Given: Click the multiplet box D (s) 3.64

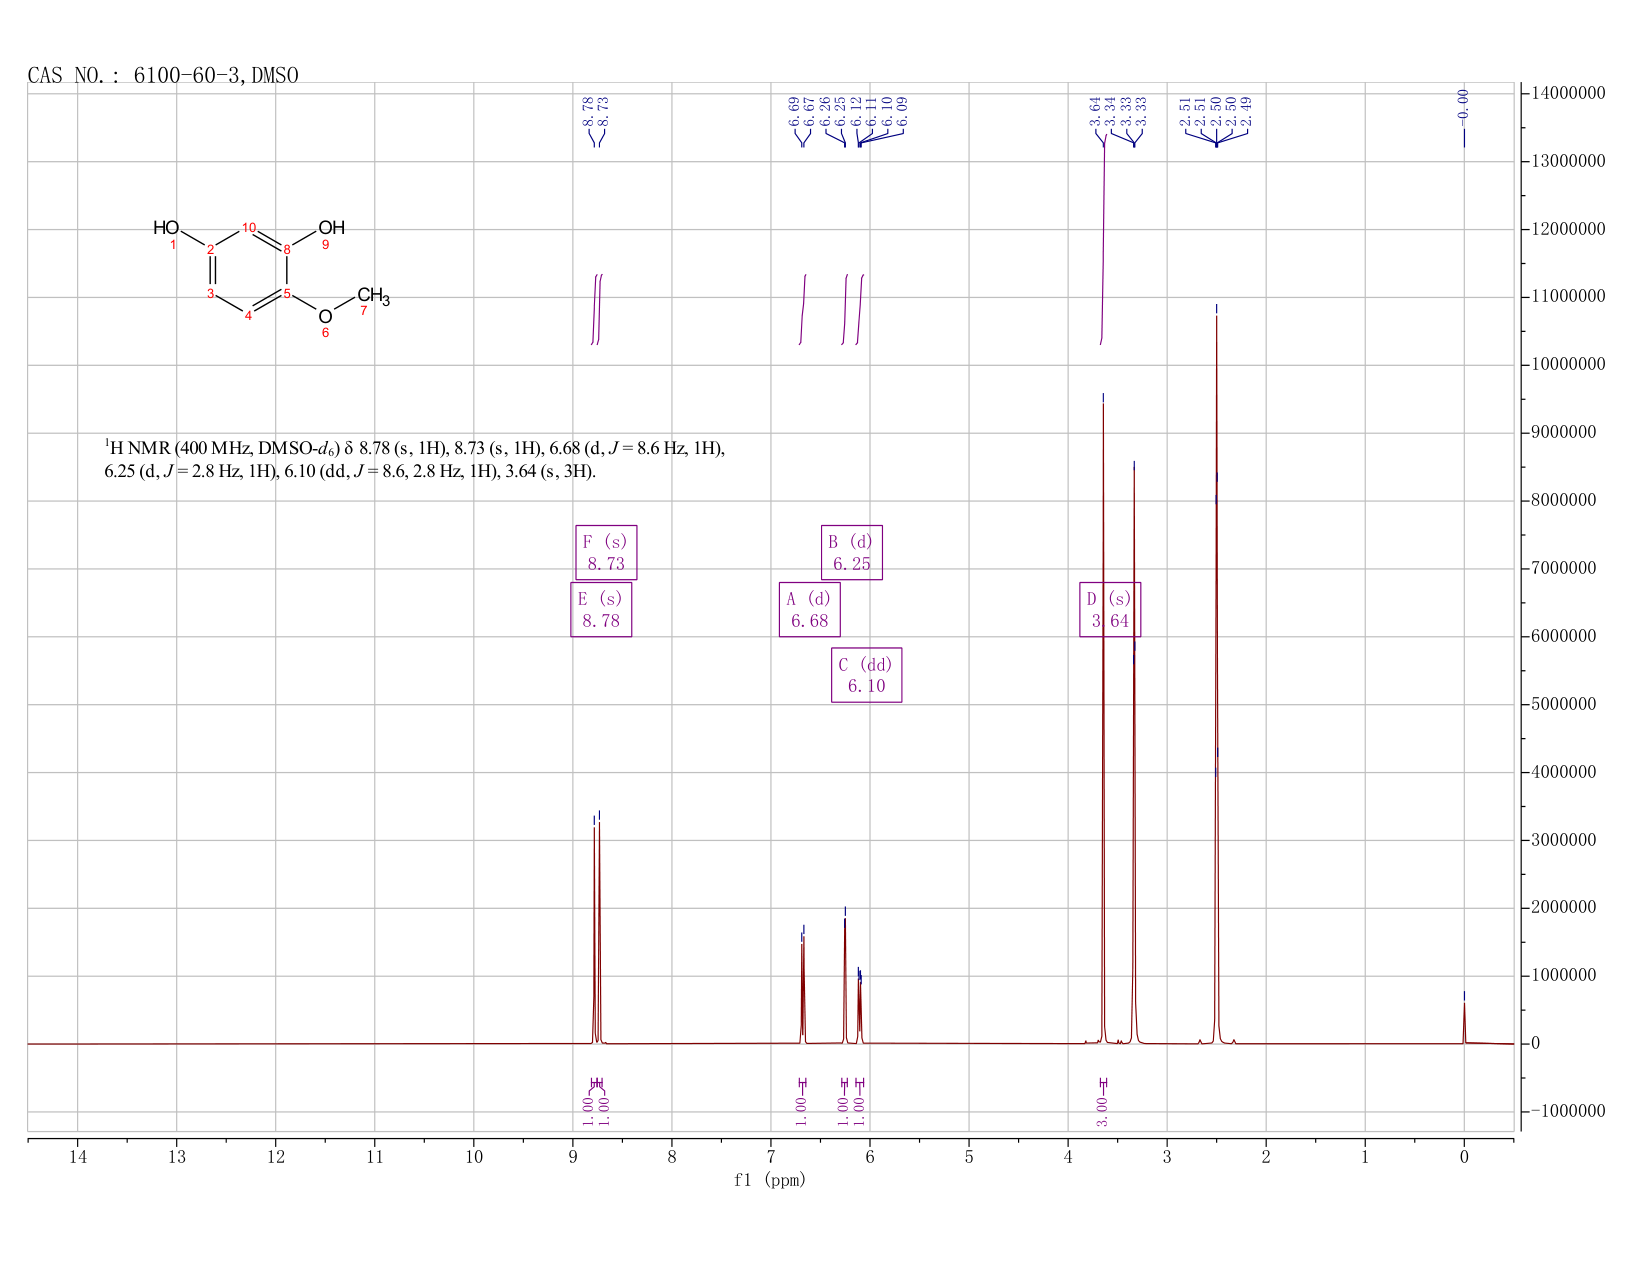Looking at the screenshot, I should pos(1110,609).
